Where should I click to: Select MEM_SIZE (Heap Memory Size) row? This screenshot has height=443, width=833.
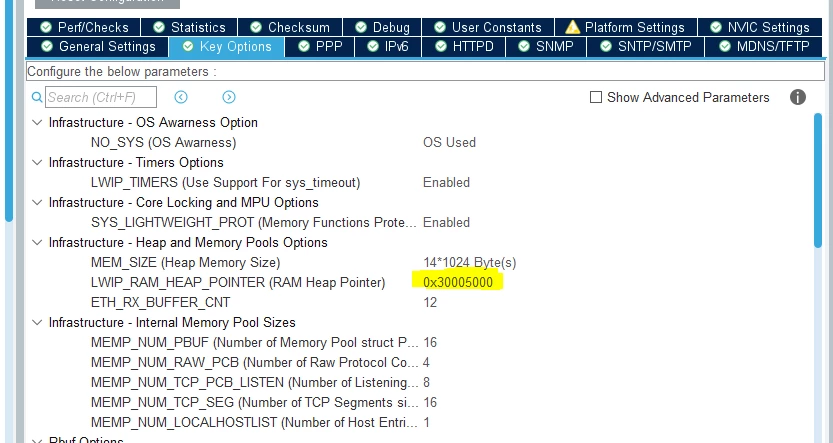pos(185,262)
